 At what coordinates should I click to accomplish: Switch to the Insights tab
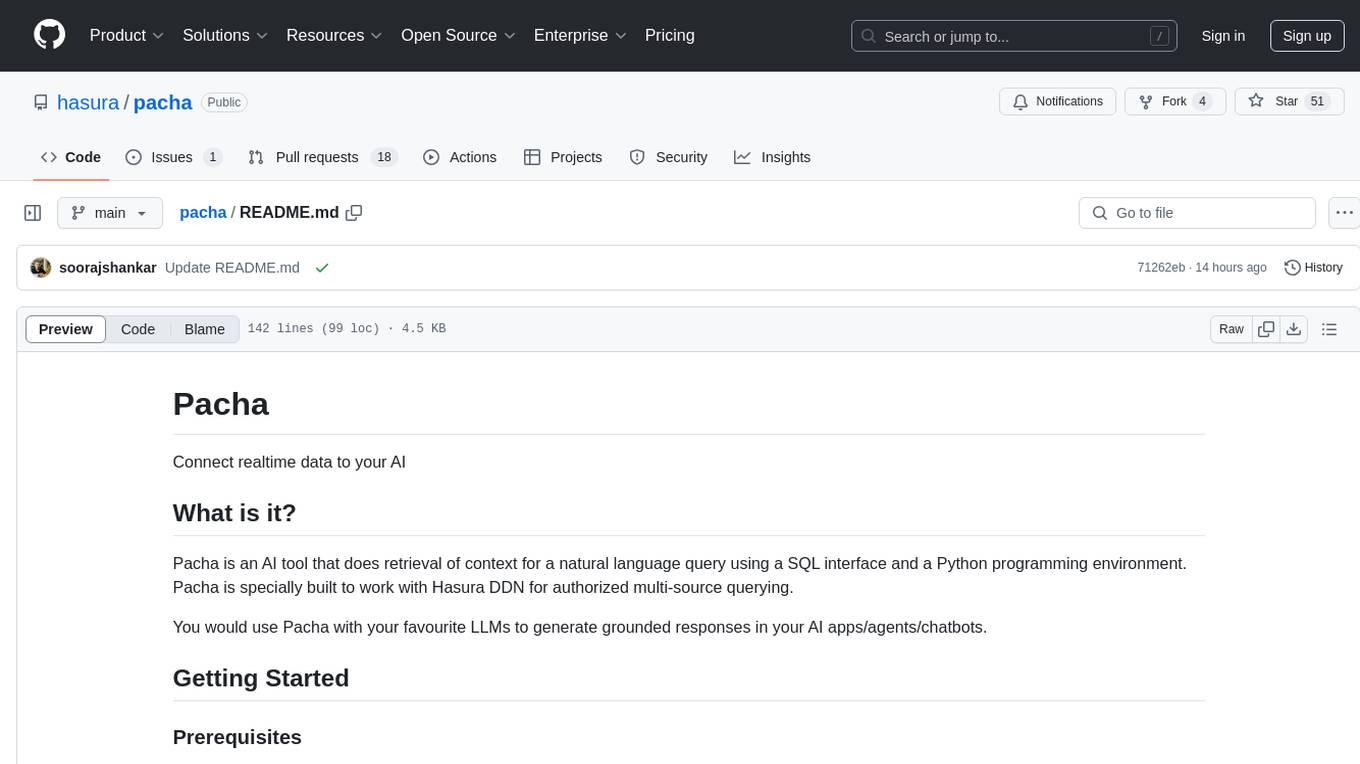pyautogui.click(x=772, y=157)
